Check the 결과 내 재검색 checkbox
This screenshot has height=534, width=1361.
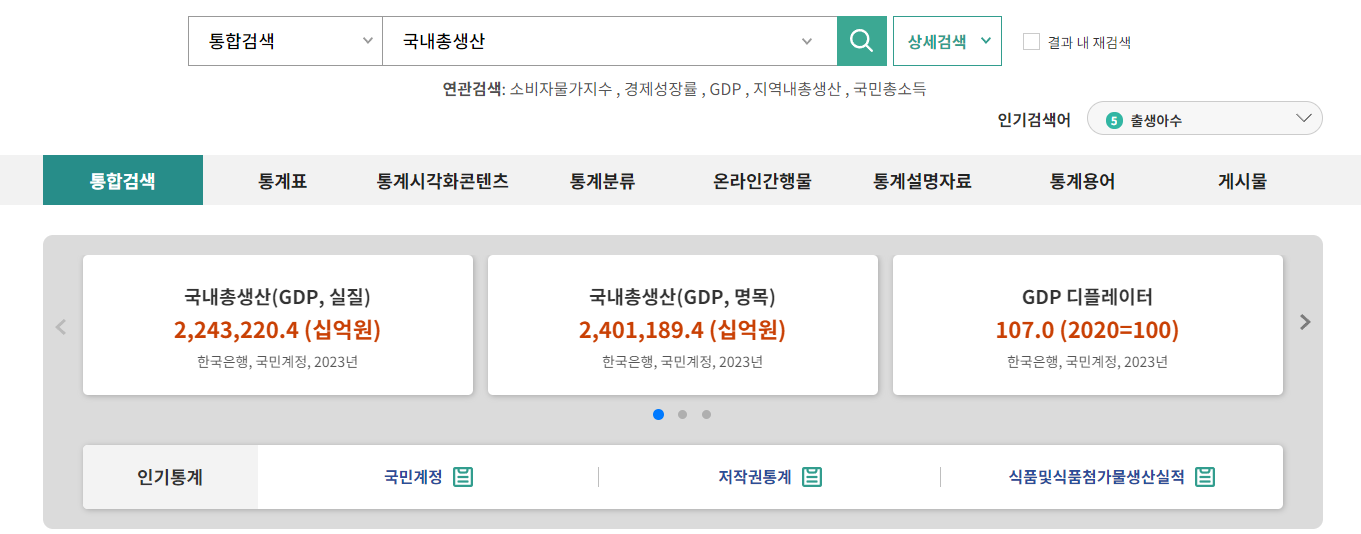(1031, 42)
